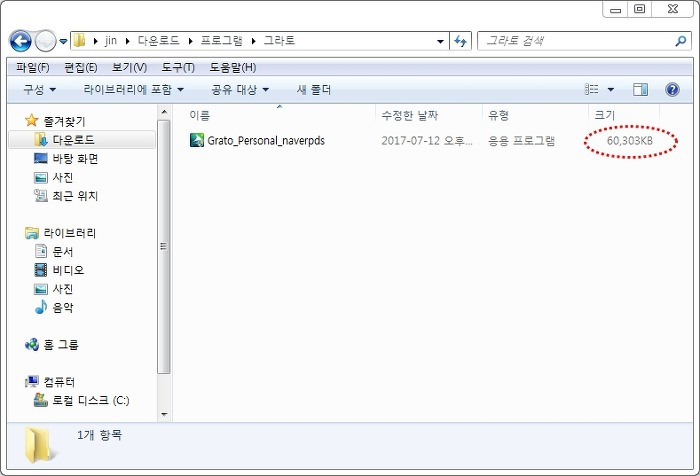
Task: Open 로컬 디스크 (C:)
Action: (91, 400)
